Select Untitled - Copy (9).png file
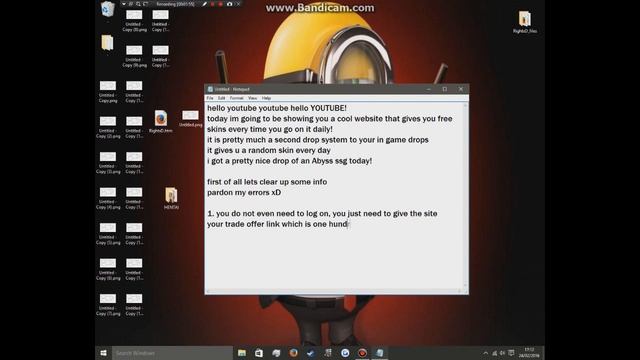 pyautogui.click(x=134, y=56)
